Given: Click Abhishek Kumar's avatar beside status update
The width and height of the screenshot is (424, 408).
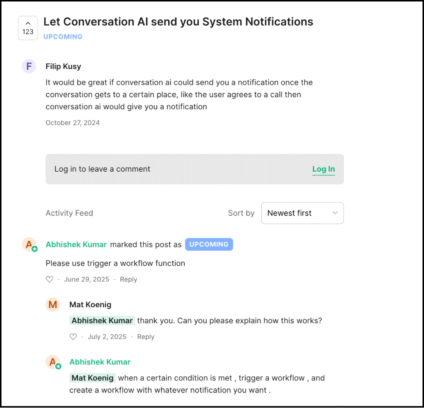Looking at the screenshot, I should 30,245.
